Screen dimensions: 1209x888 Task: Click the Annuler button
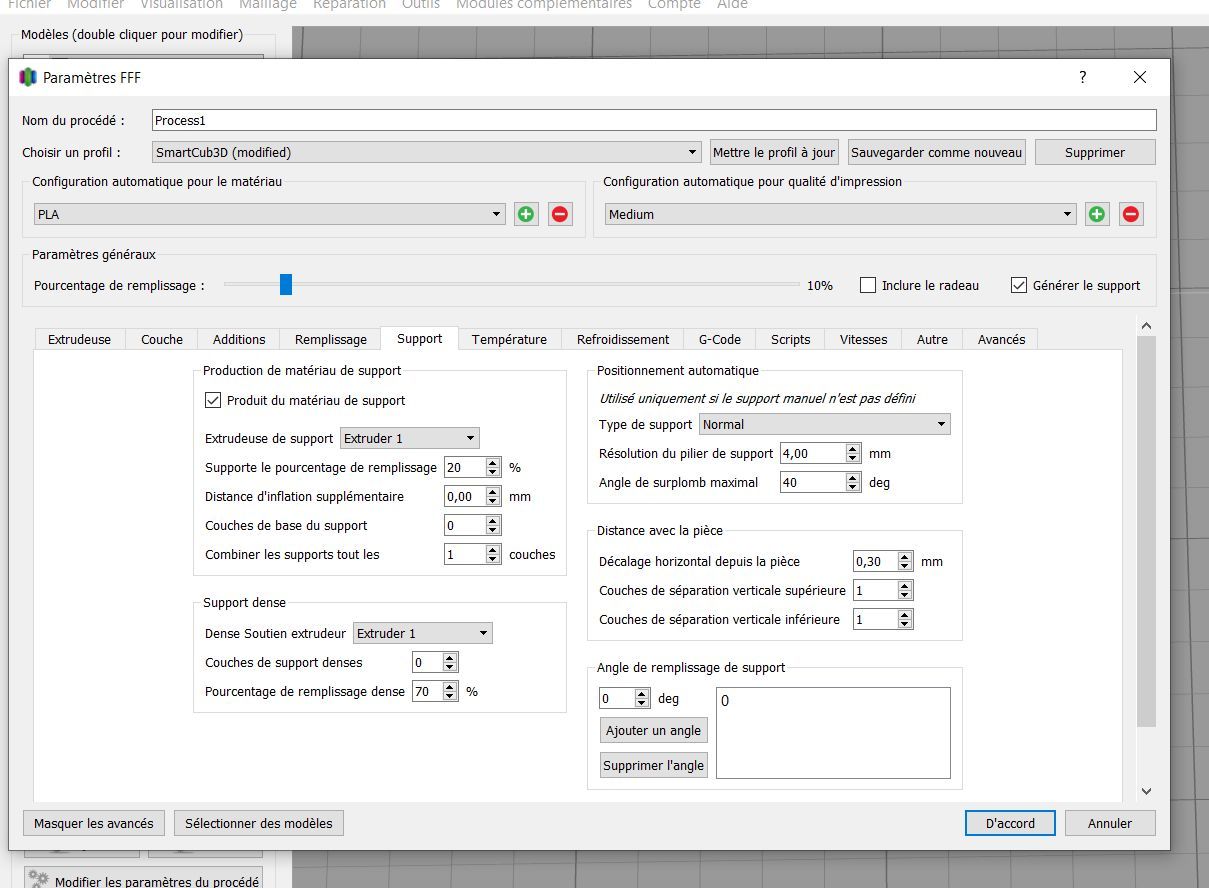1110,823
